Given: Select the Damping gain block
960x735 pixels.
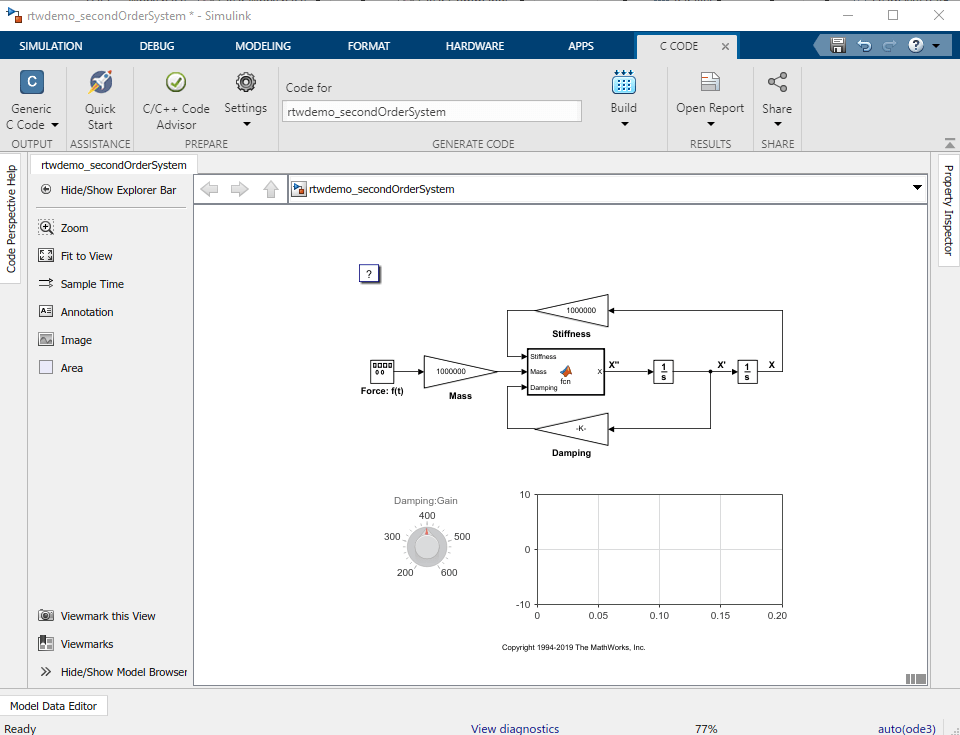Looking at the screenshot, I should click(x=572, y=429).
